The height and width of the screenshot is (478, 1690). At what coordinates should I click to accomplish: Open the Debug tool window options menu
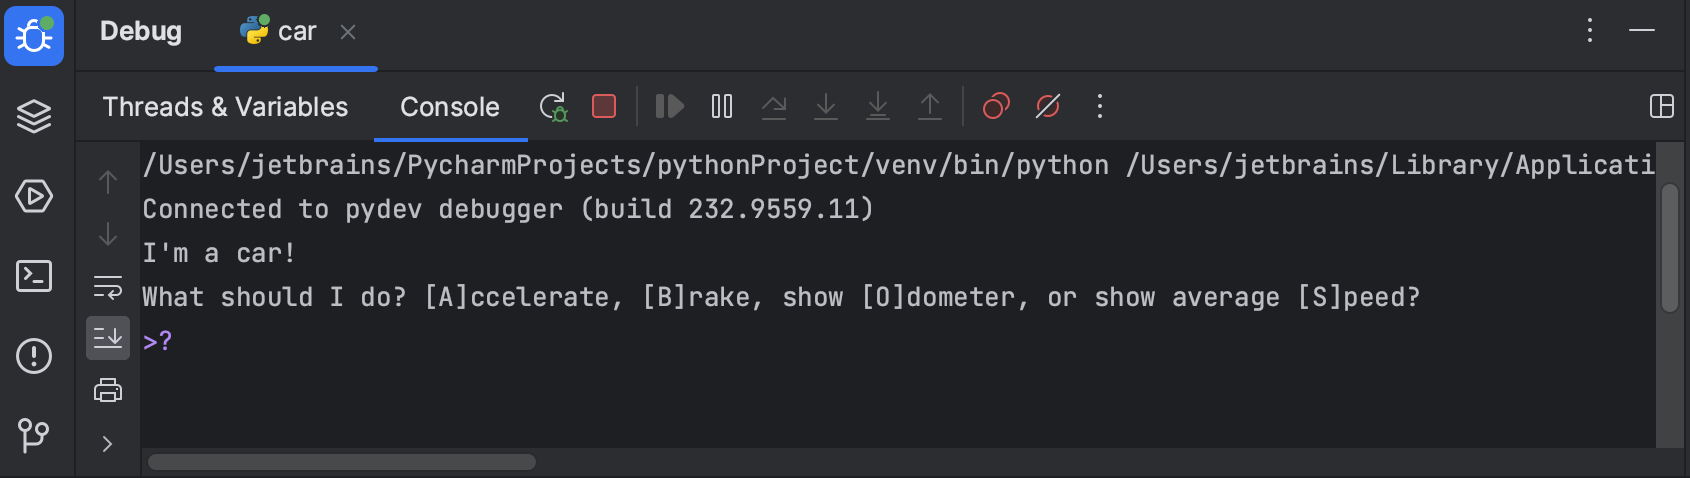click(x=1589, y=31)
